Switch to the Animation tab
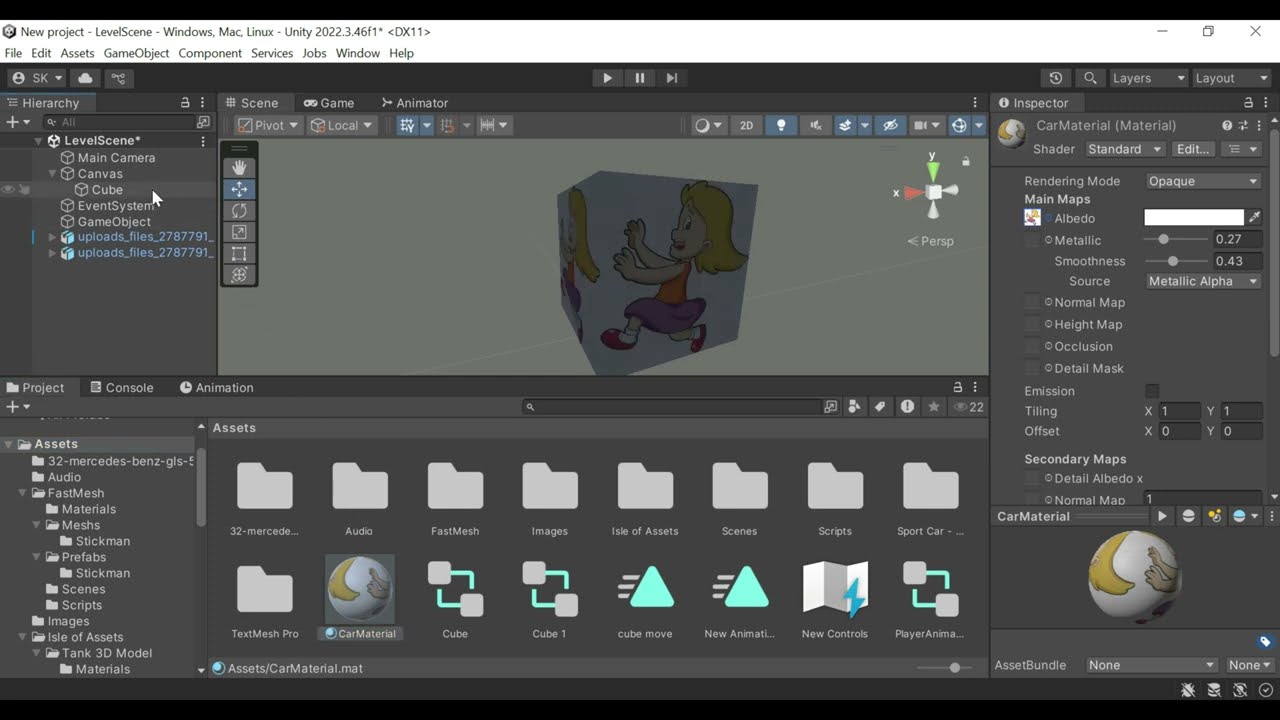 (x=216, y=388)
